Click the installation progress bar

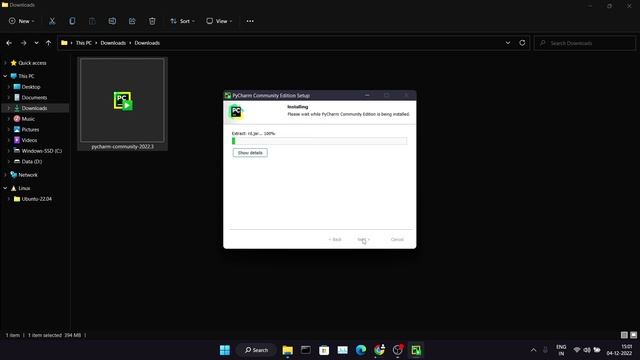[319, 141]
